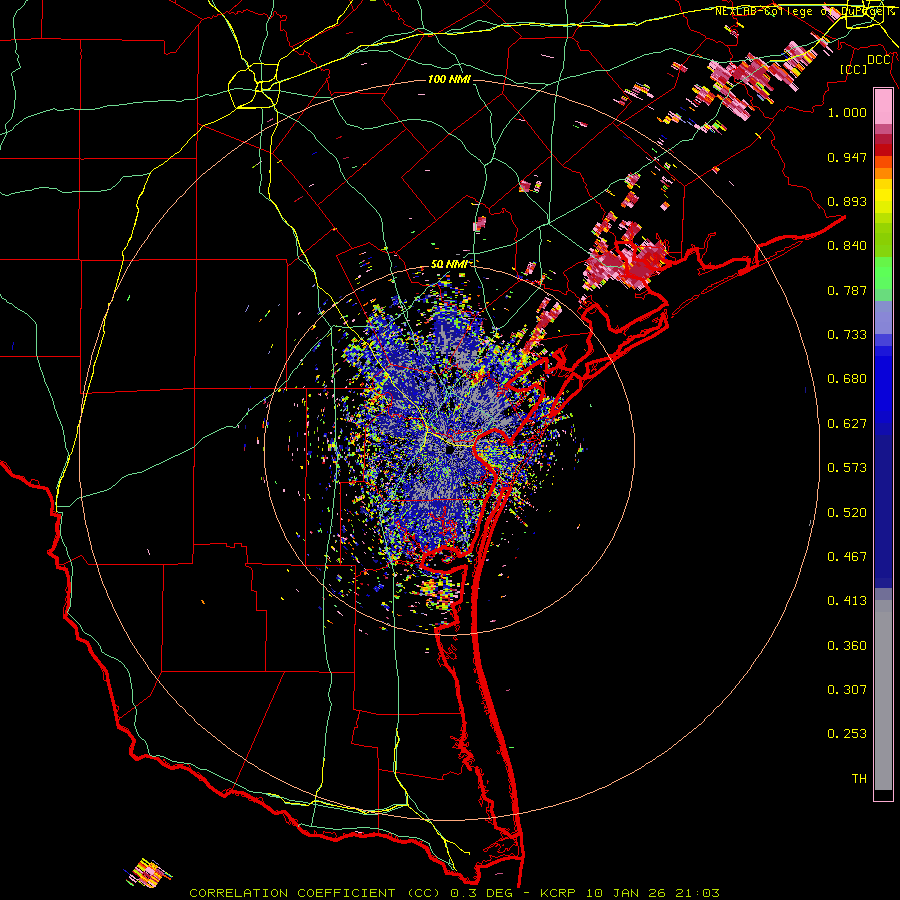Click the 0.680 scale value
Viewport: 900px width, 900px height.
(x=847, y=379)
